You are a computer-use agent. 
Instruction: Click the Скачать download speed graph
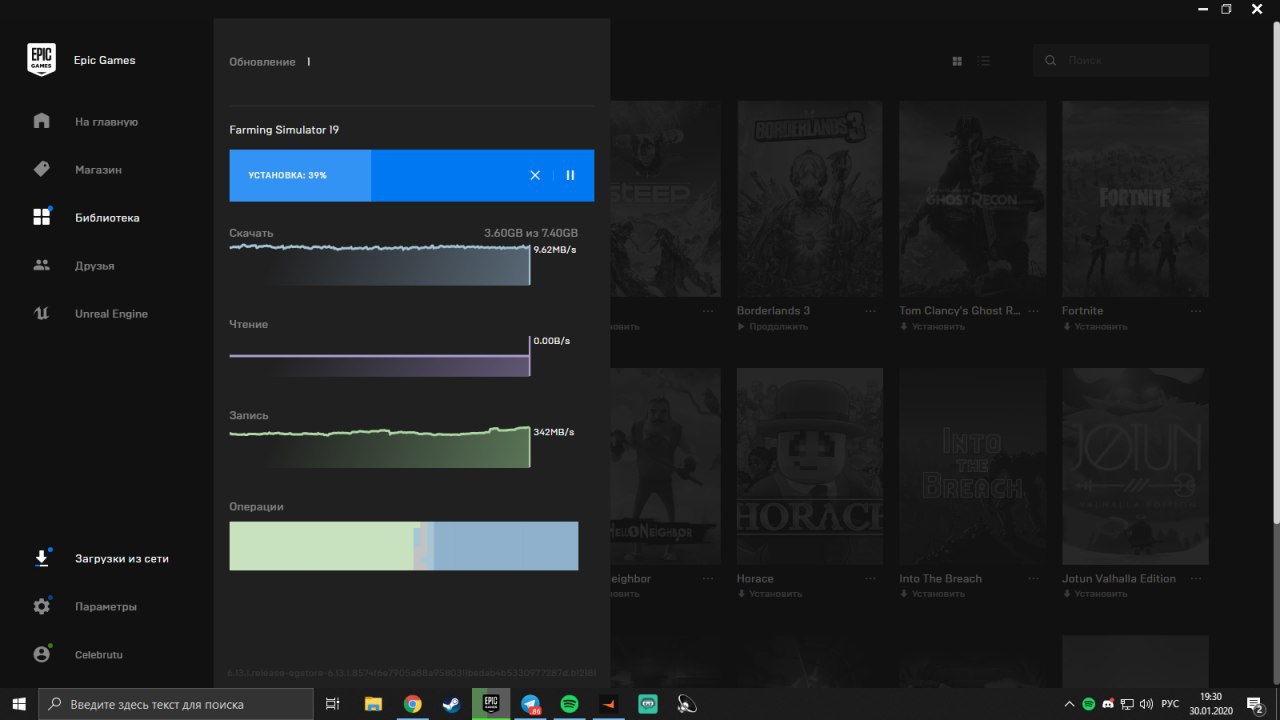click(379, 265)
